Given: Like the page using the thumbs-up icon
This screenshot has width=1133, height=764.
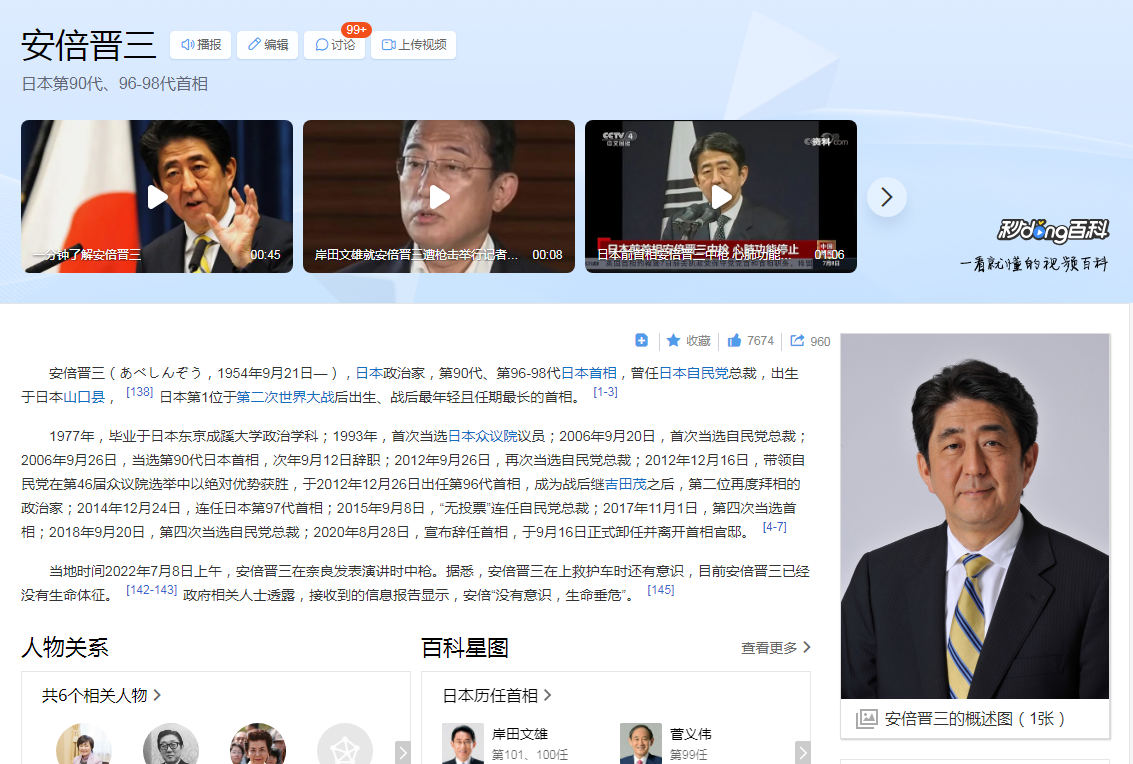Looking at the screenshot, I should click(737, 340).
